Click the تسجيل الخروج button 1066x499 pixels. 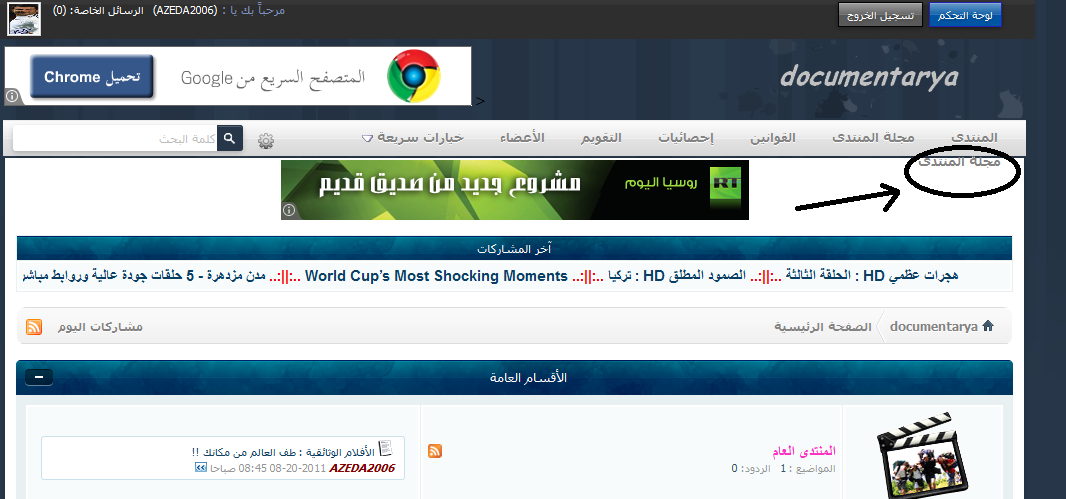click(880, 15)
